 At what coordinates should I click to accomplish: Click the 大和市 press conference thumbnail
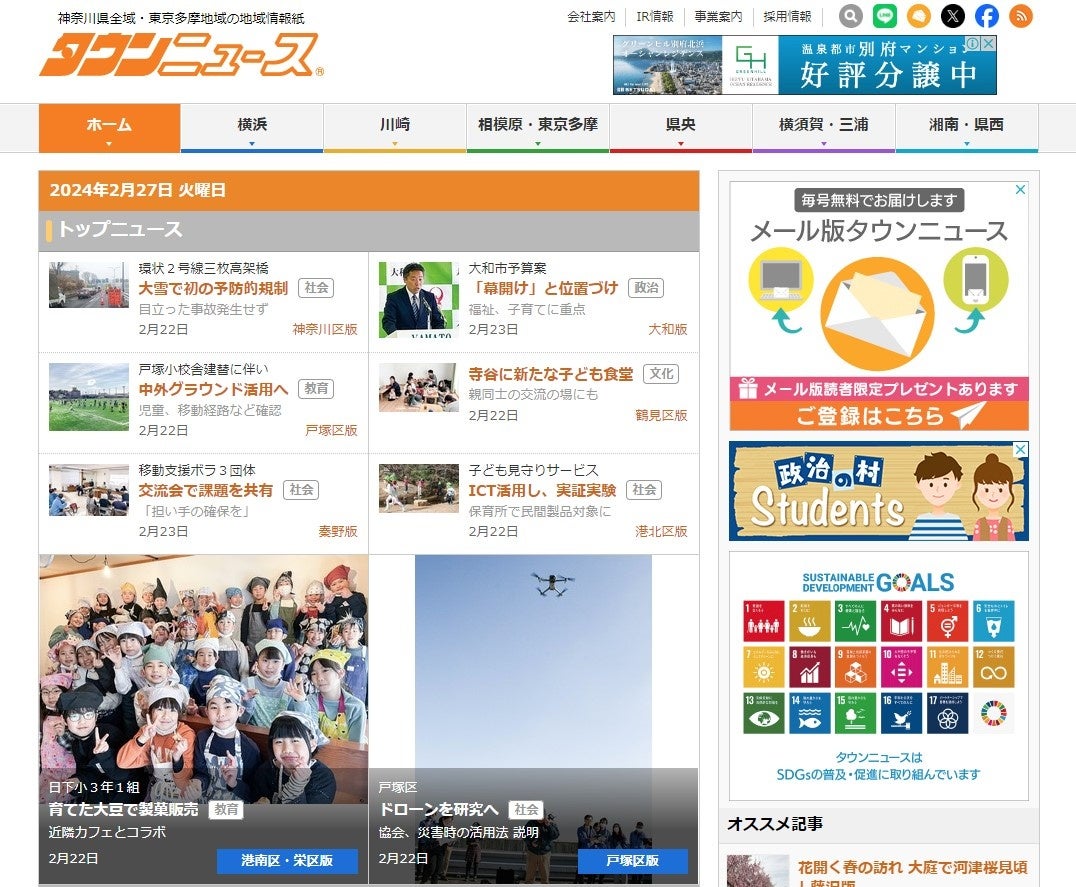419,300
